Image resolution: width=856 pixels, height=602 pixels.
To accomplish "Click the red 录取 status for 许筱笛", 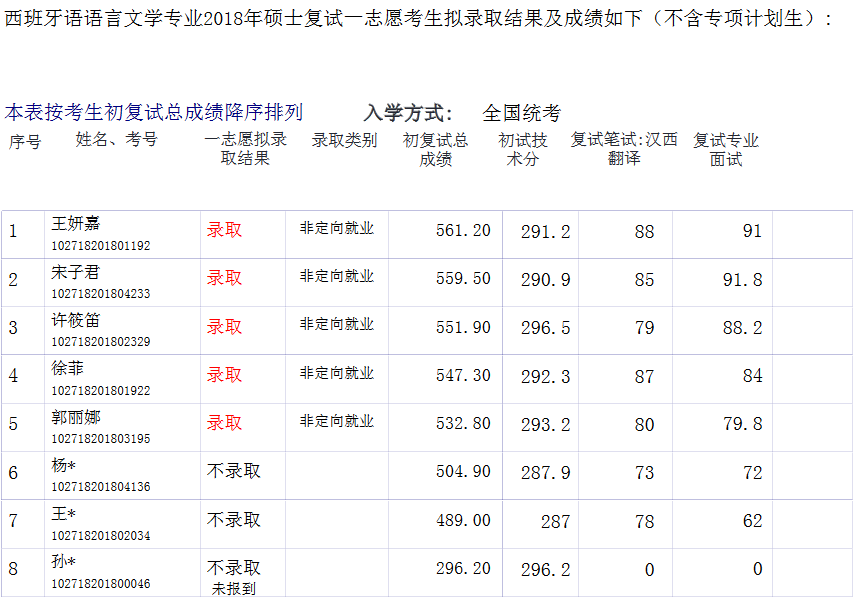I will (224, 327).
